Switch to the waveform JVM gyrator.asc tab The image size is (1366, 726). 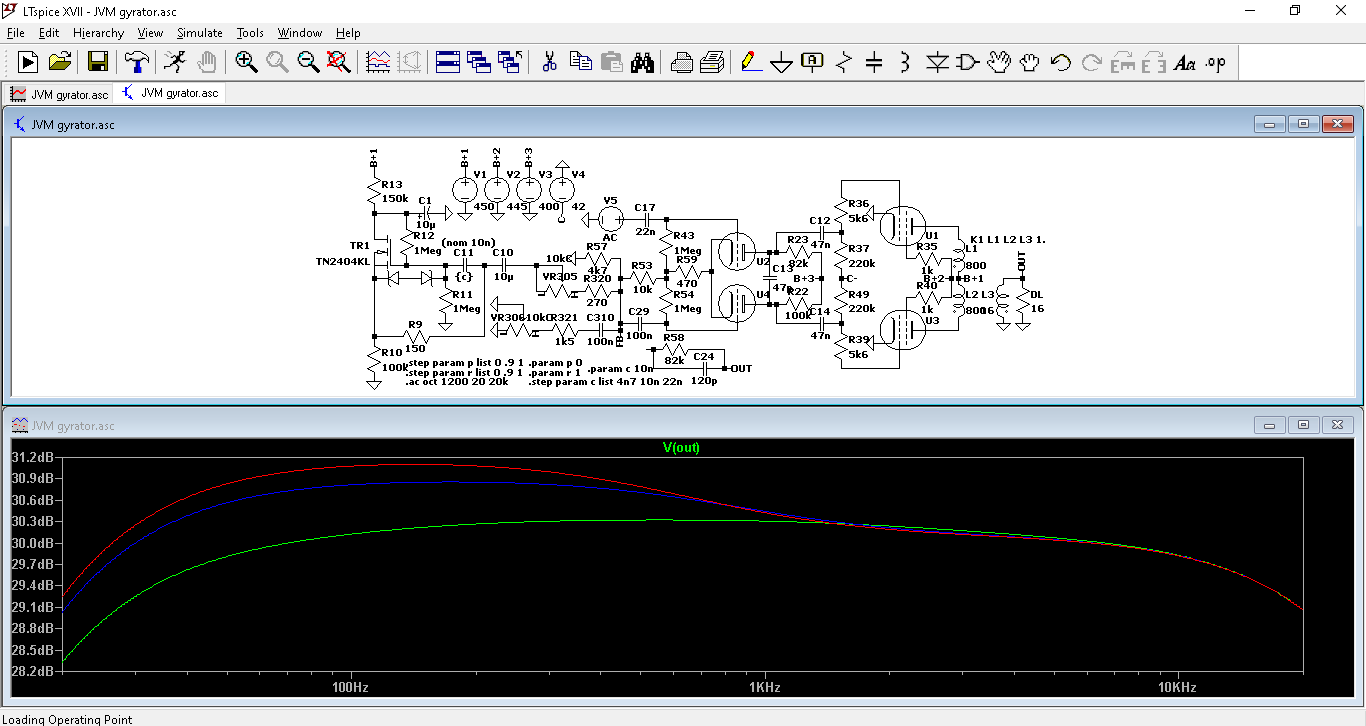click(x=59, y=94)
